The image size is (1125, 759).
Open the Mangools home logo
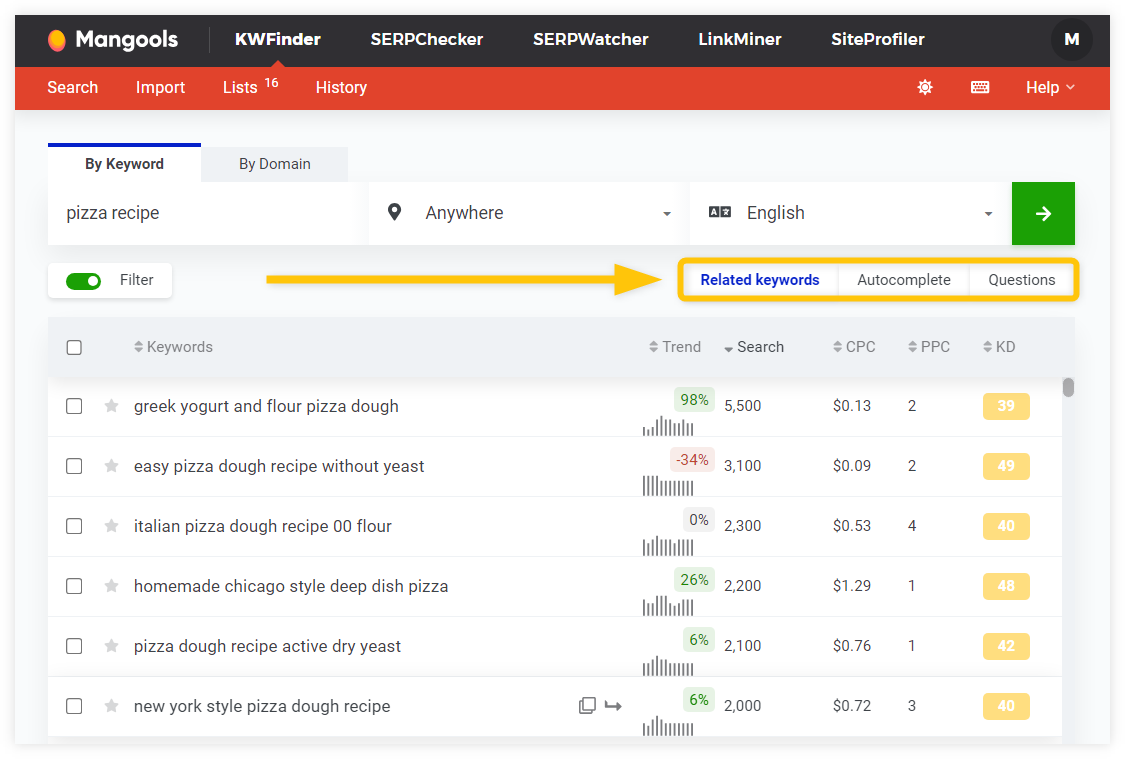111,40
